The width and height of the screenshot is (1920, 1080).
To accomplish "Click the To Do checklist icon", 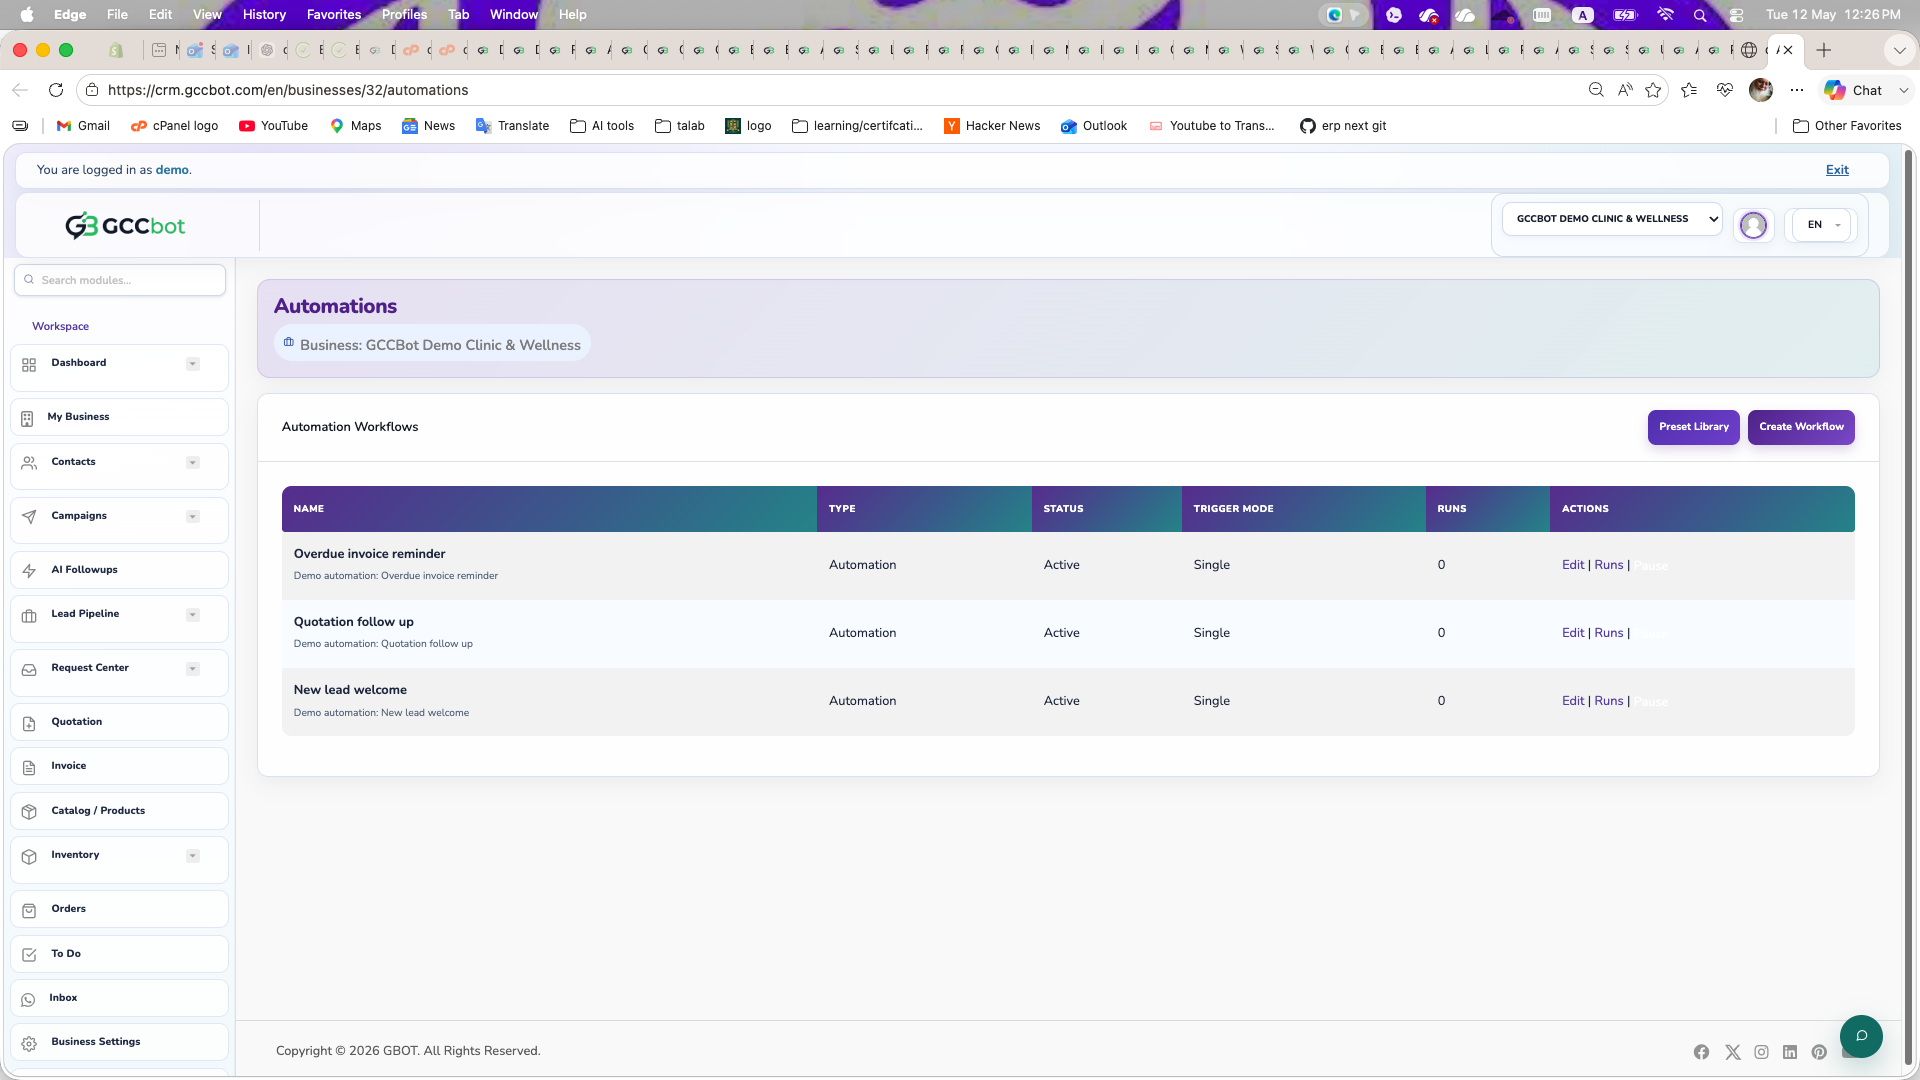I will pyautogui.click(x=29, y=955).
